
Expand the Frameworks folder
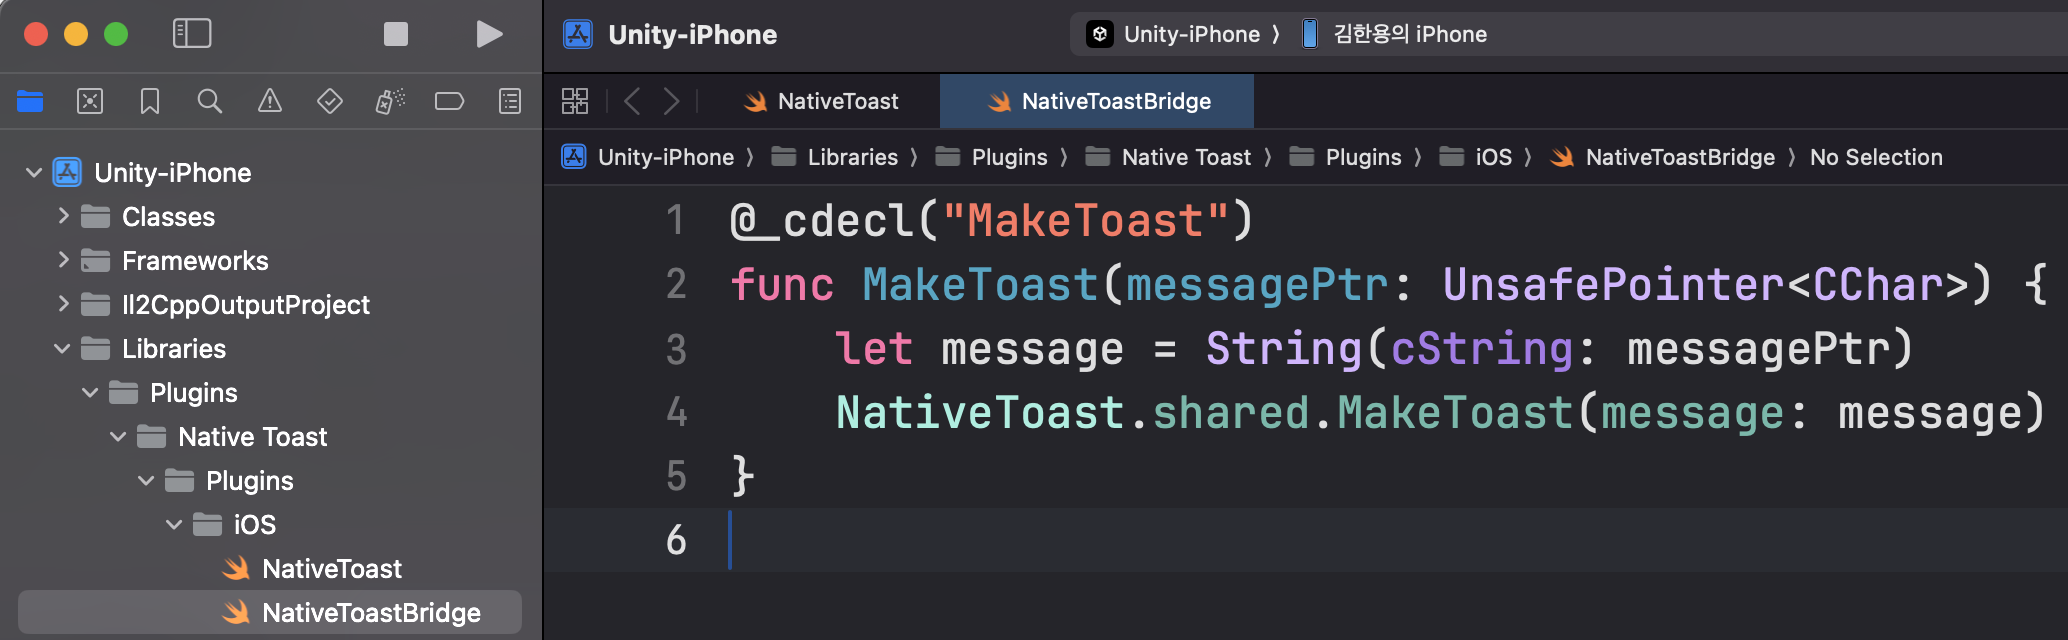point(63,260)
